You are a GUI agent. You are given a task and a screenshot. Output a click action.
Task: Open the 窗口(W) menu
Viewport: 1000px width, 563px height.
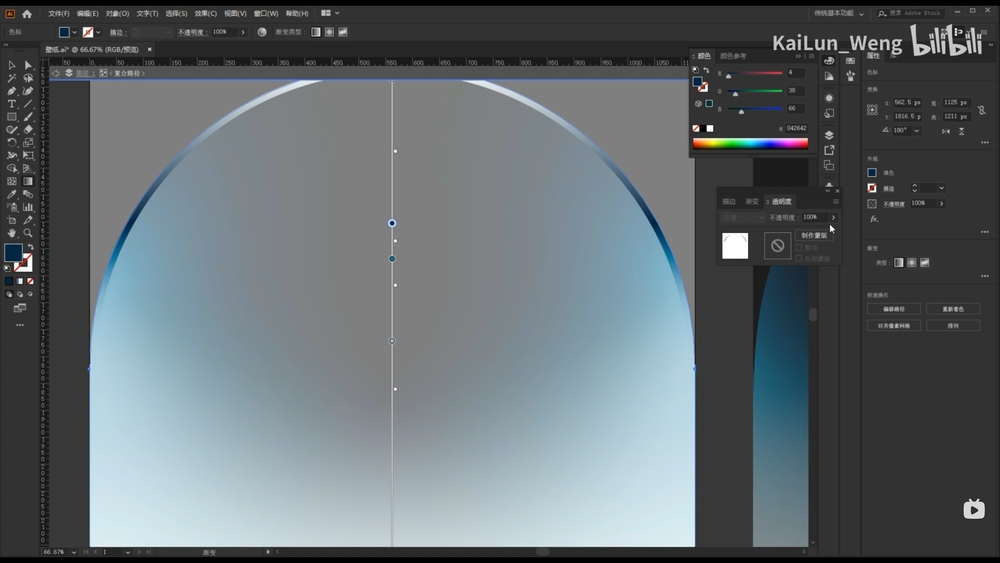tap(266, 13)
